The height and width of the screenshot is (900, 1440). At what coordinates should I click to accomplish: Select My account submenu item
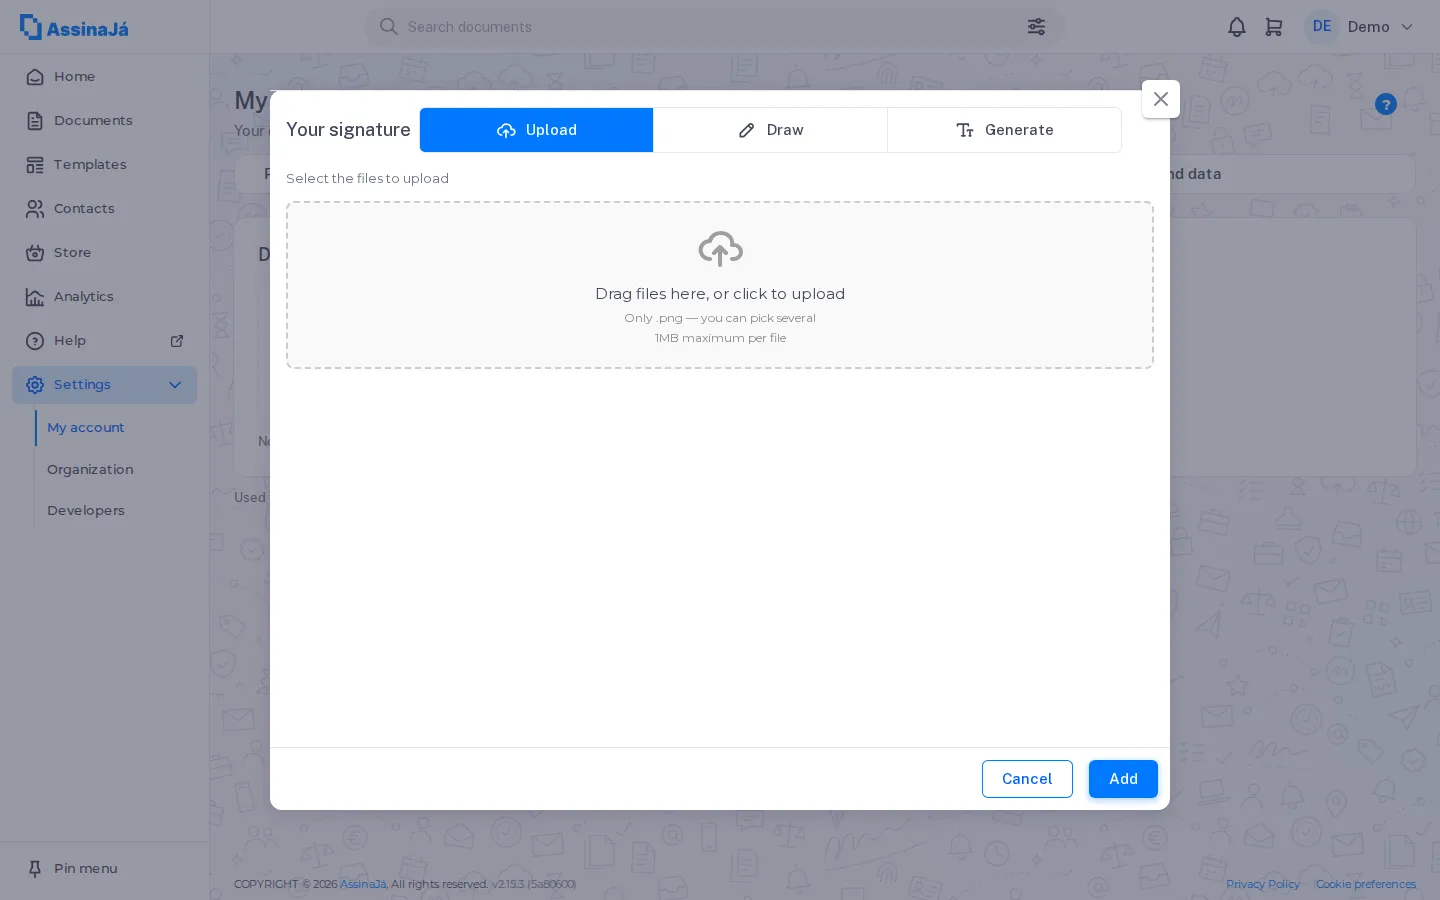[86, 428]
